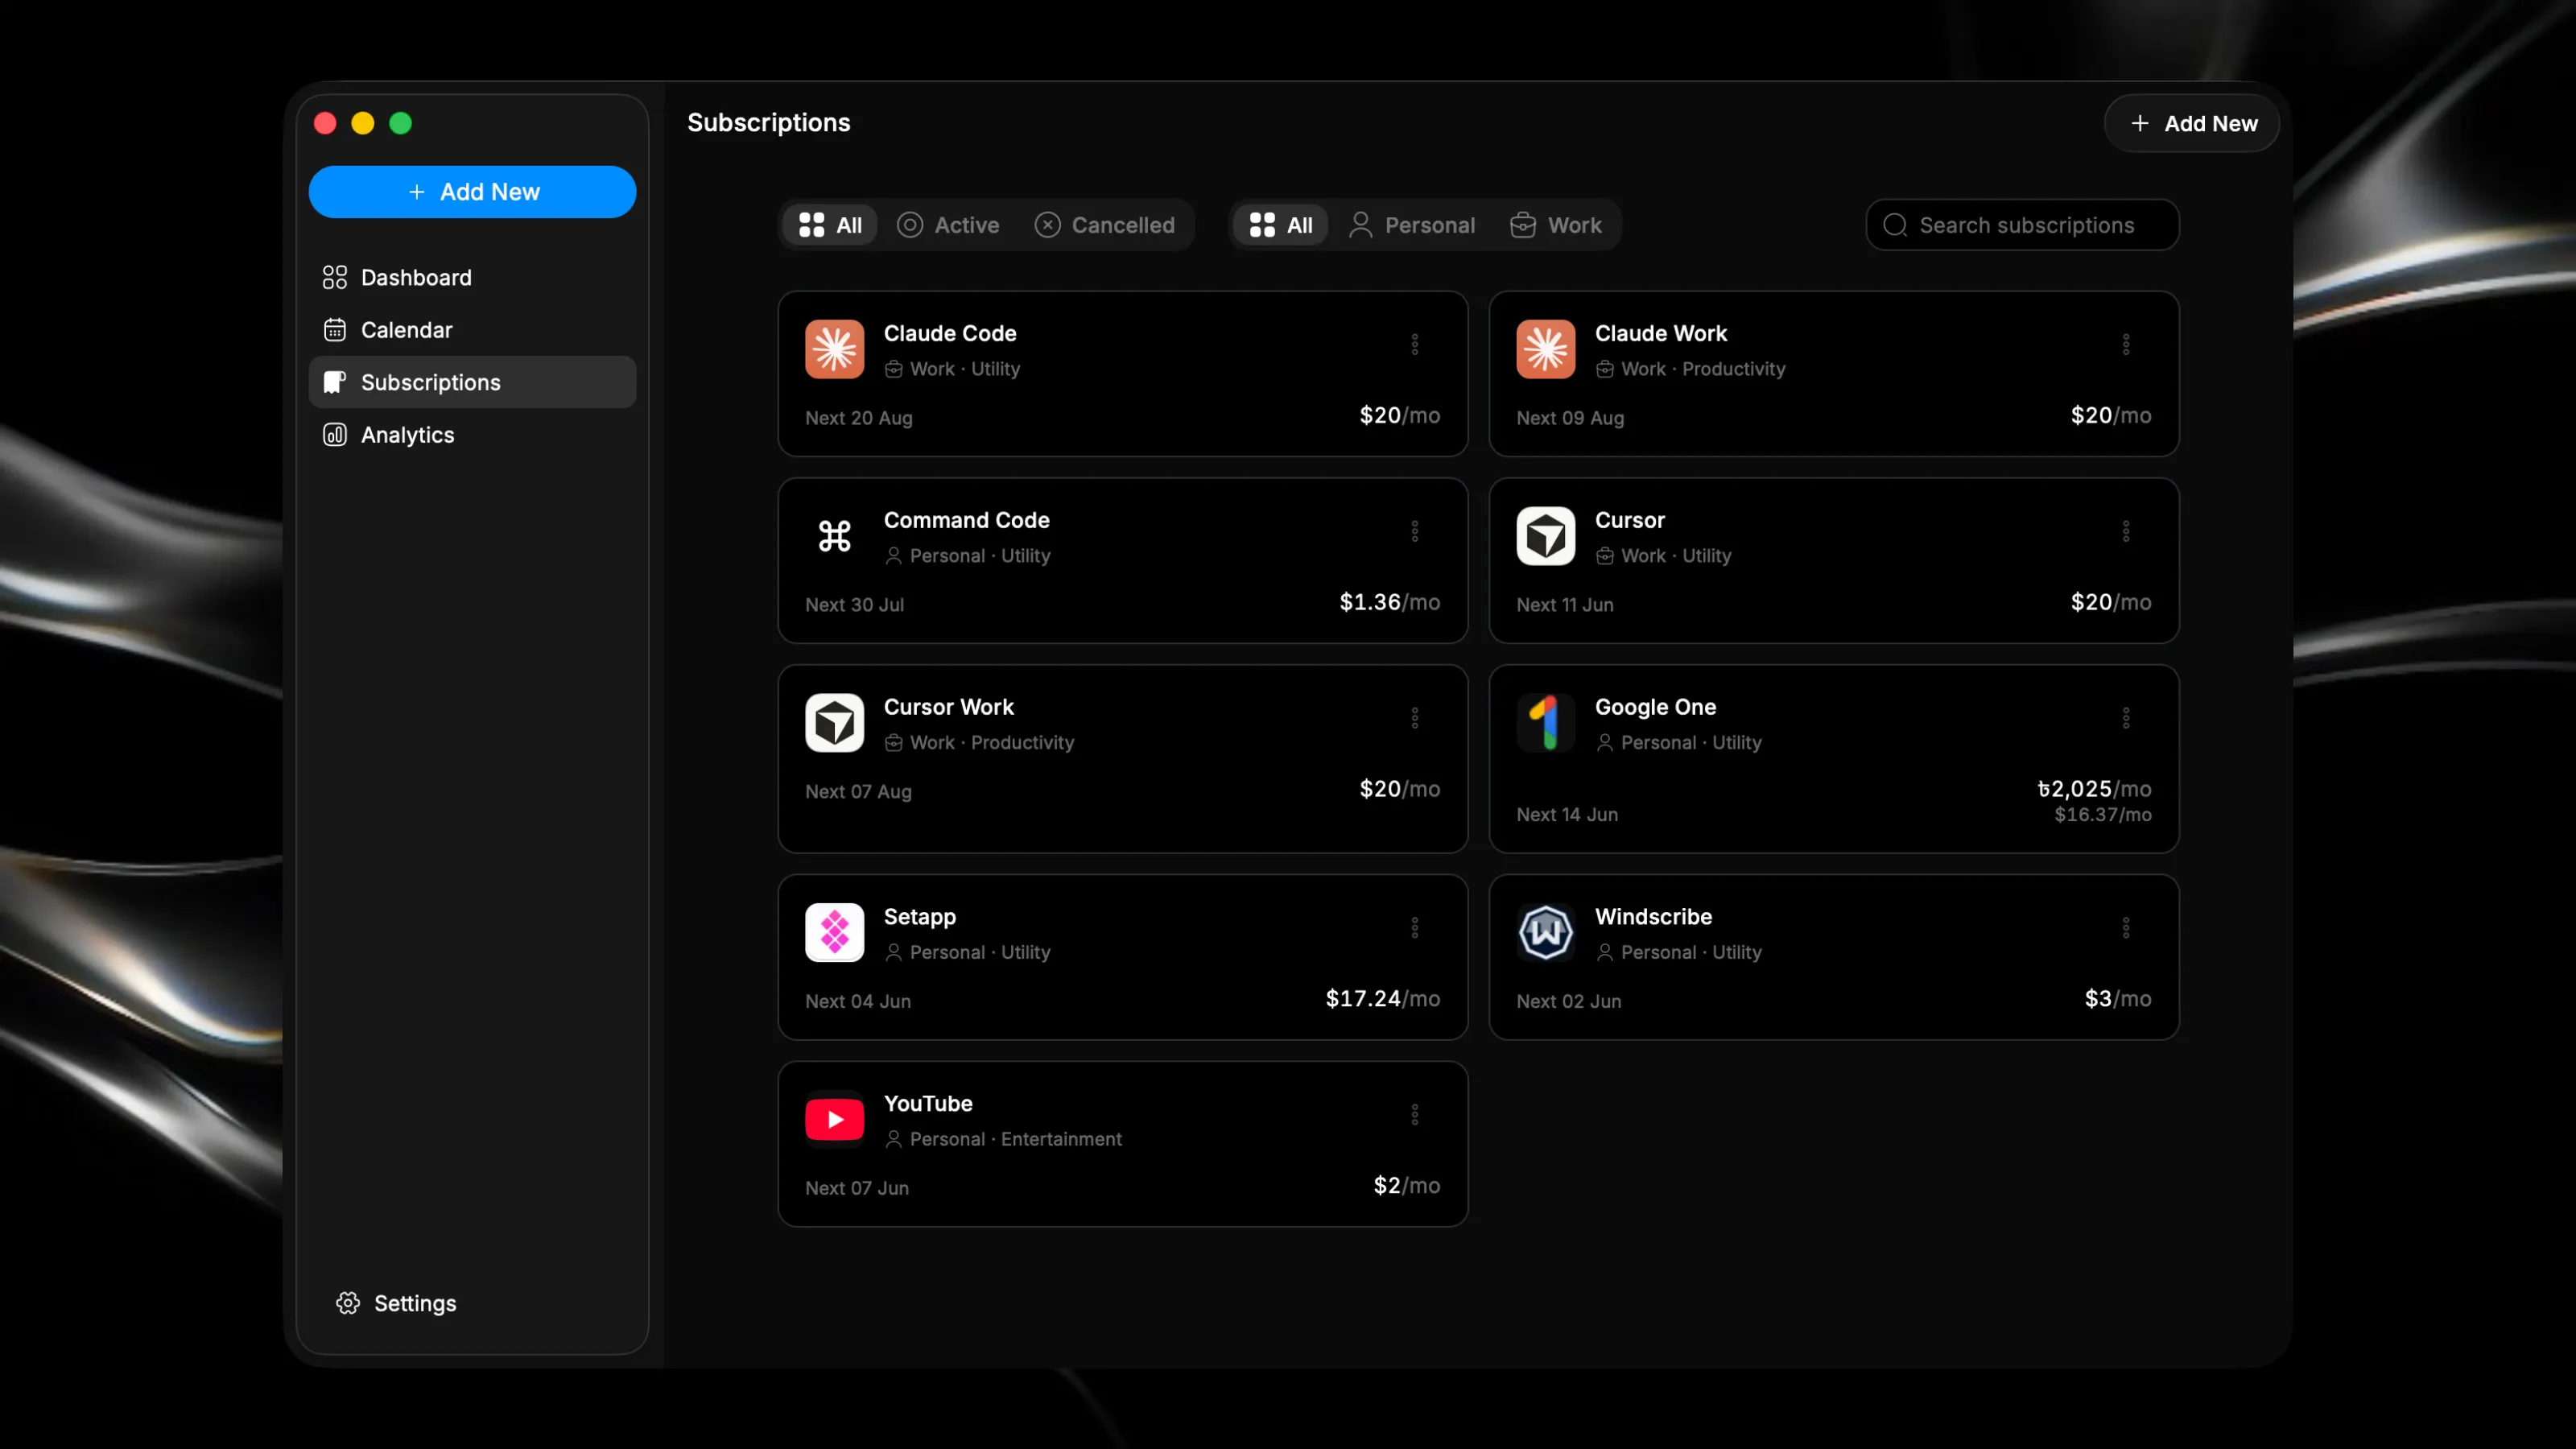Click the $16.37/mo converted price

2103,815
